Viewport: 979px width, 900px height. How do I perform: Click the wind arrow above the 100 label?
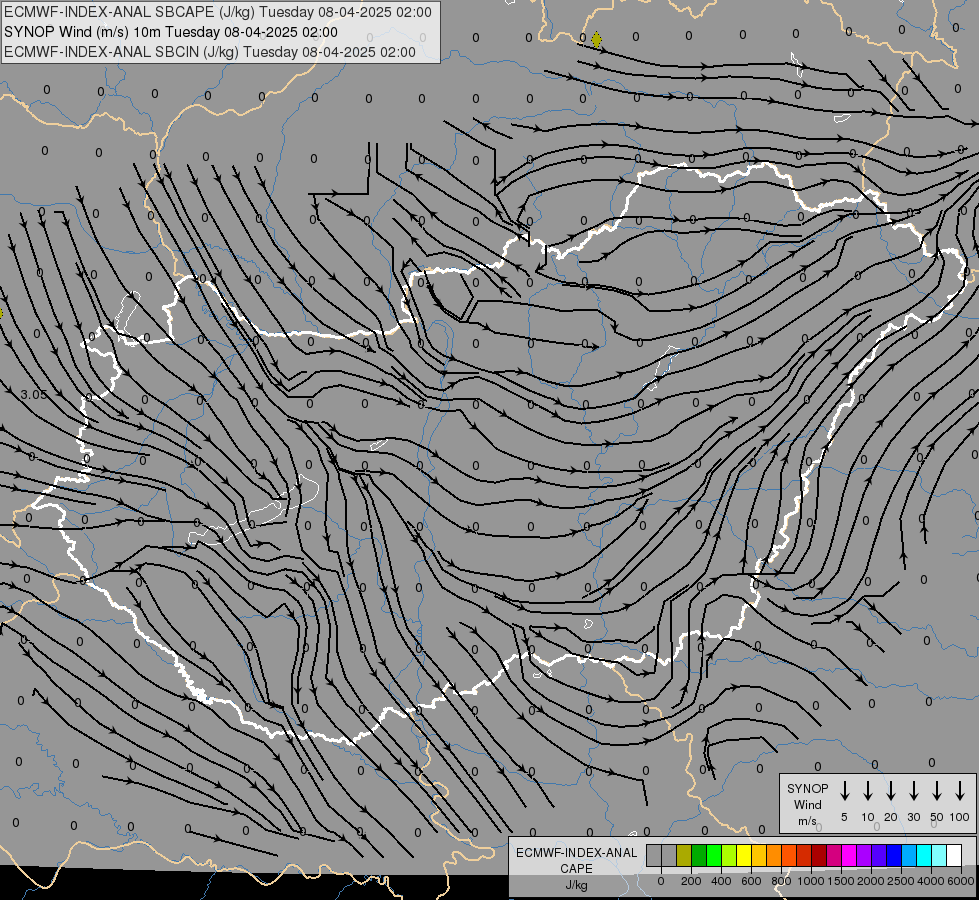click(960, 791)
